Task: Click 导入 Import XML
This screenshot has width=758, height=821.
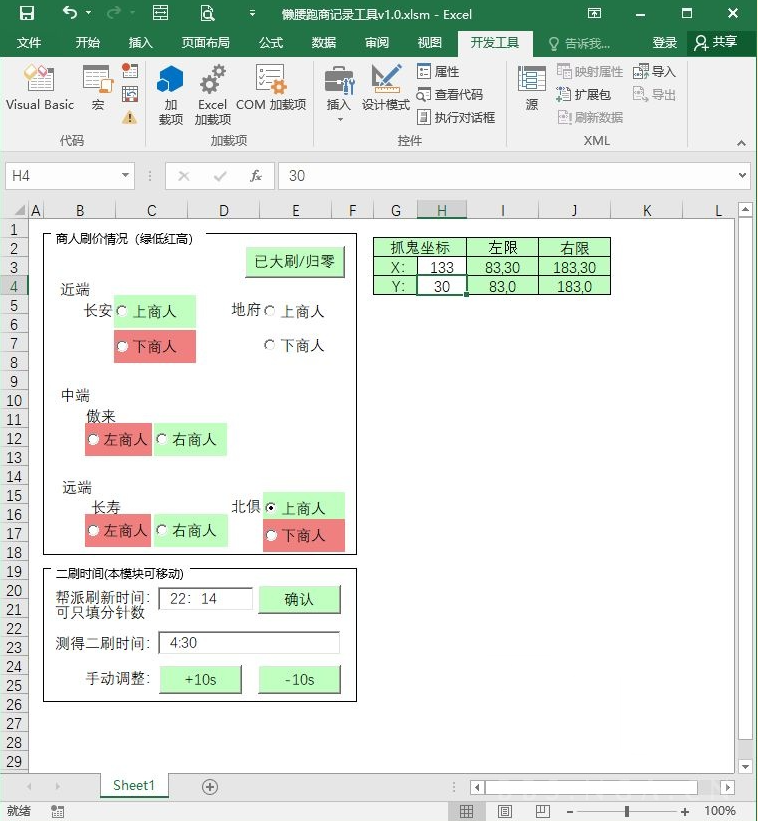Action: click(x=654, y=71)
